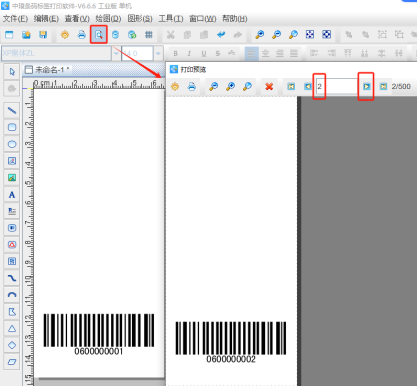Select the curve line tool

click(x=12, y=278)
